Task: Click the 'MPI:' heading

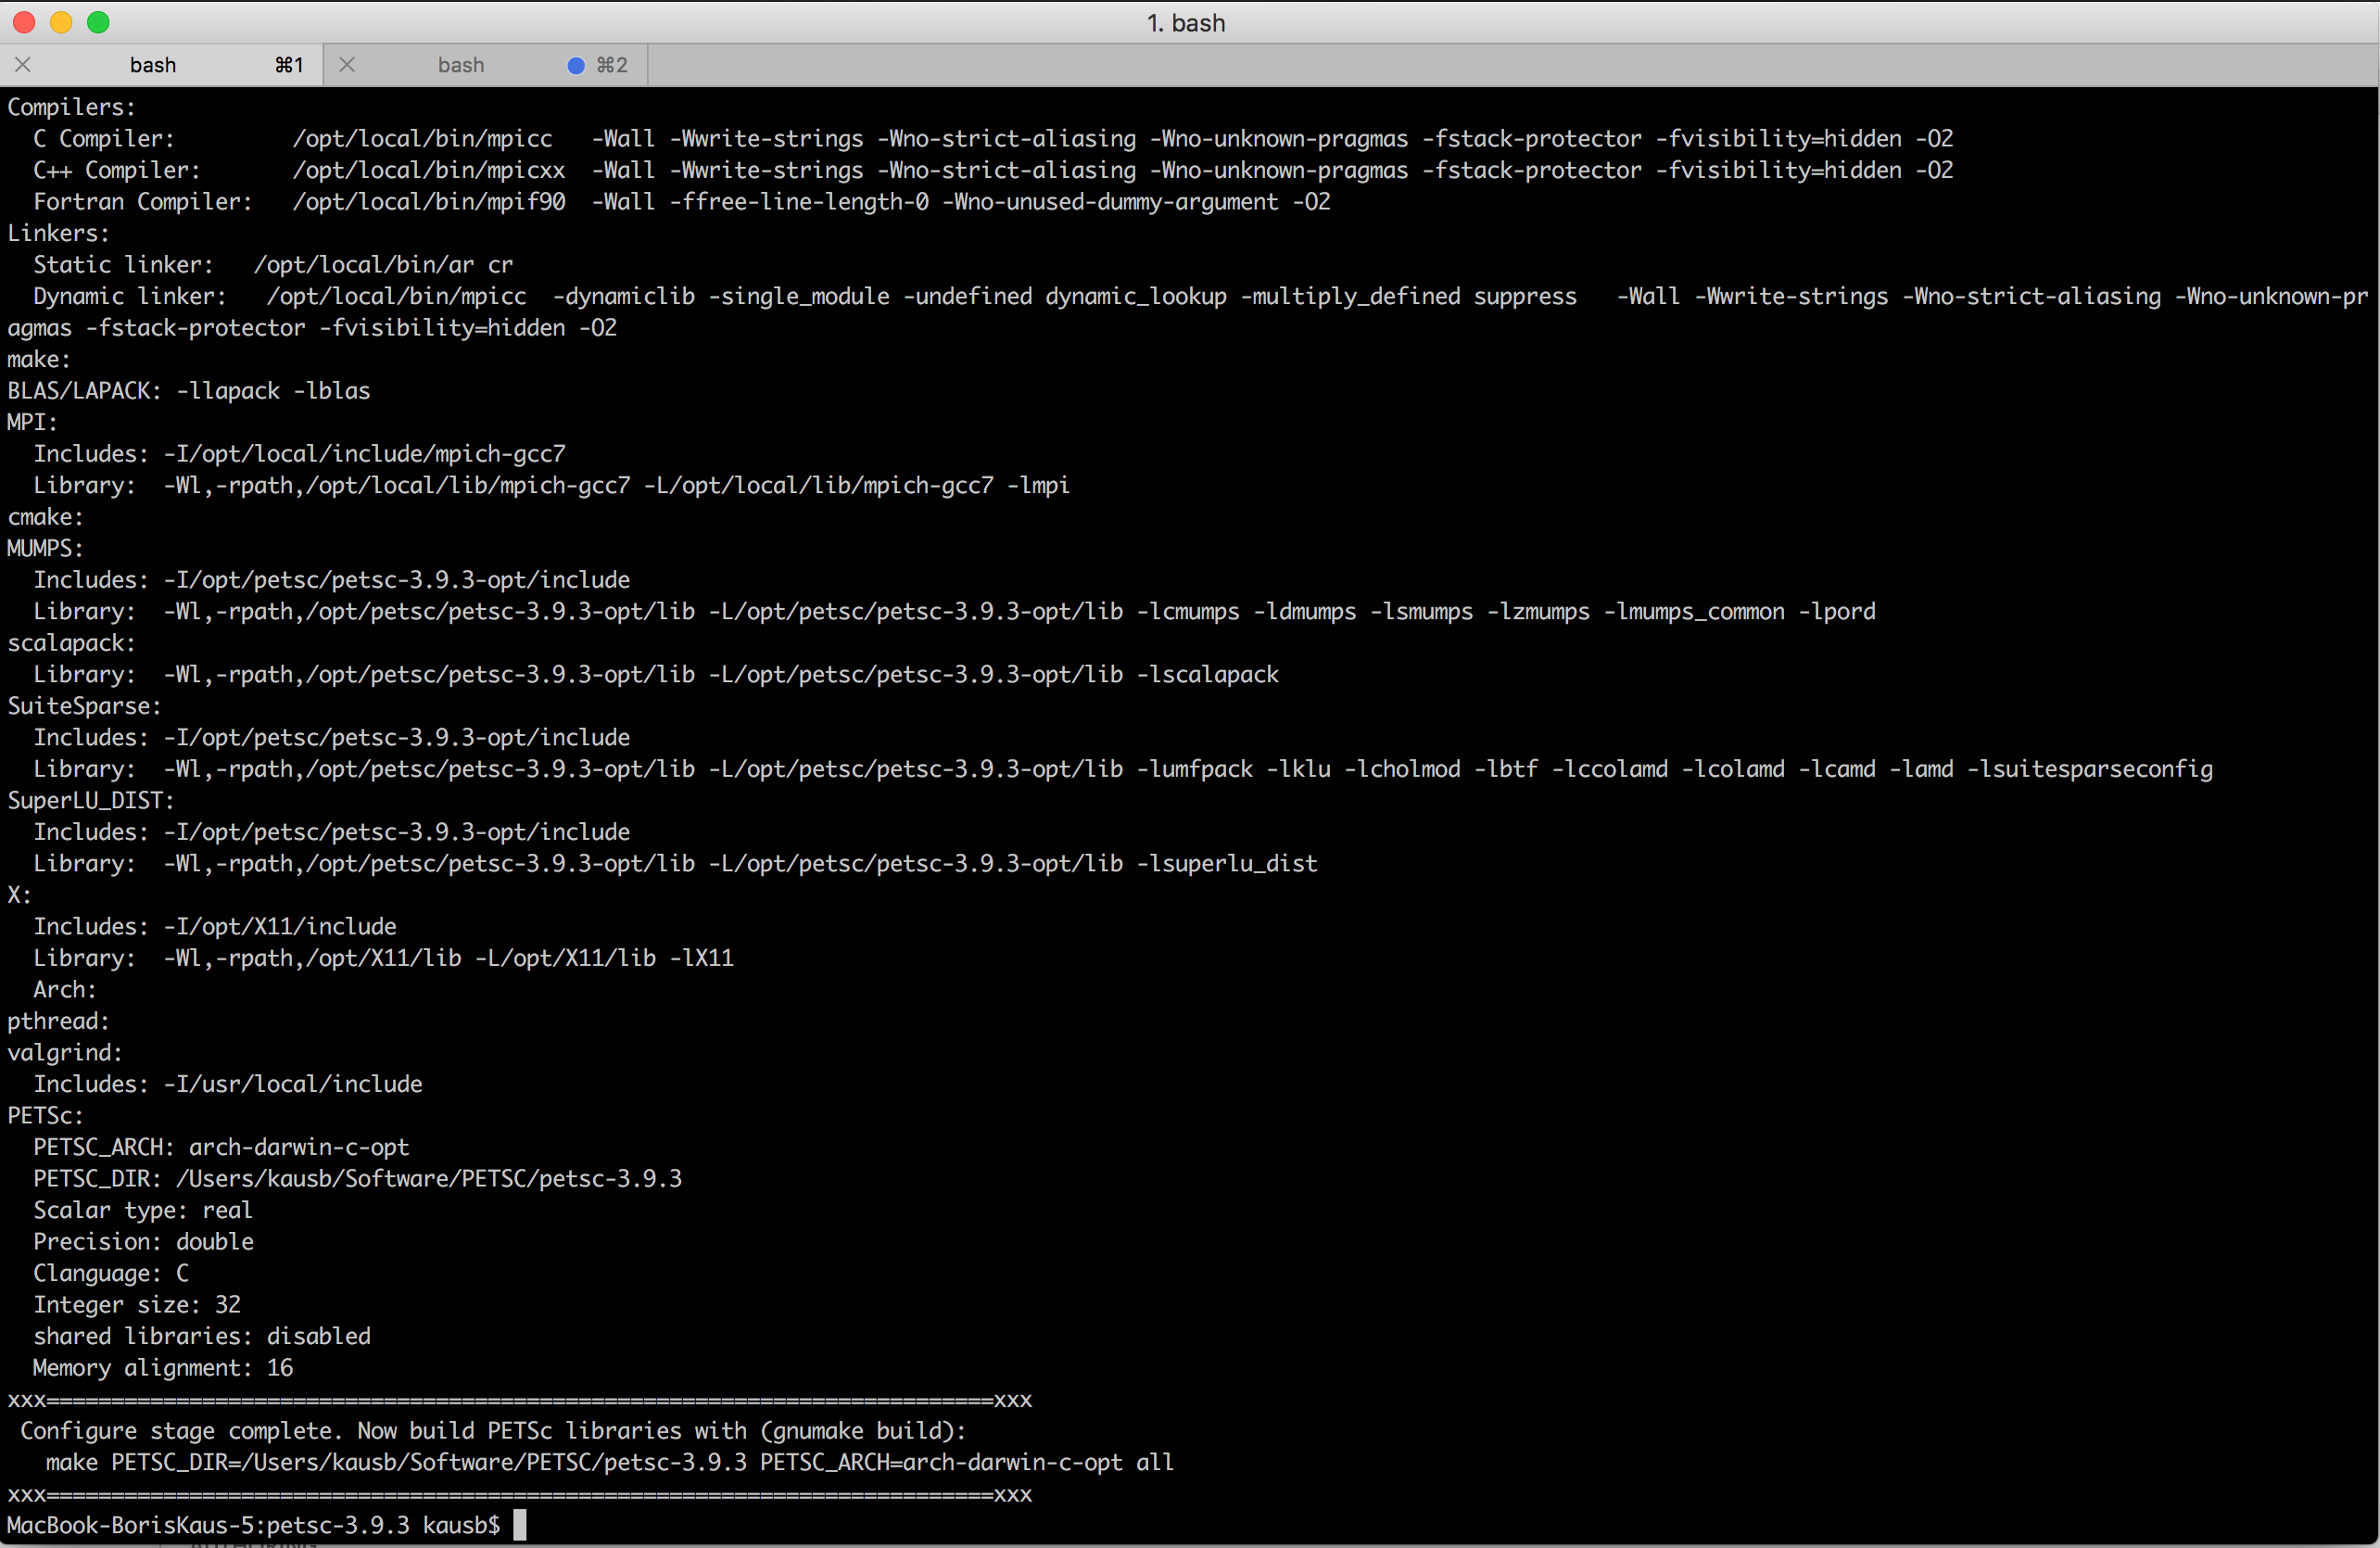Action: pyautogui.click(x=32, y=422)
